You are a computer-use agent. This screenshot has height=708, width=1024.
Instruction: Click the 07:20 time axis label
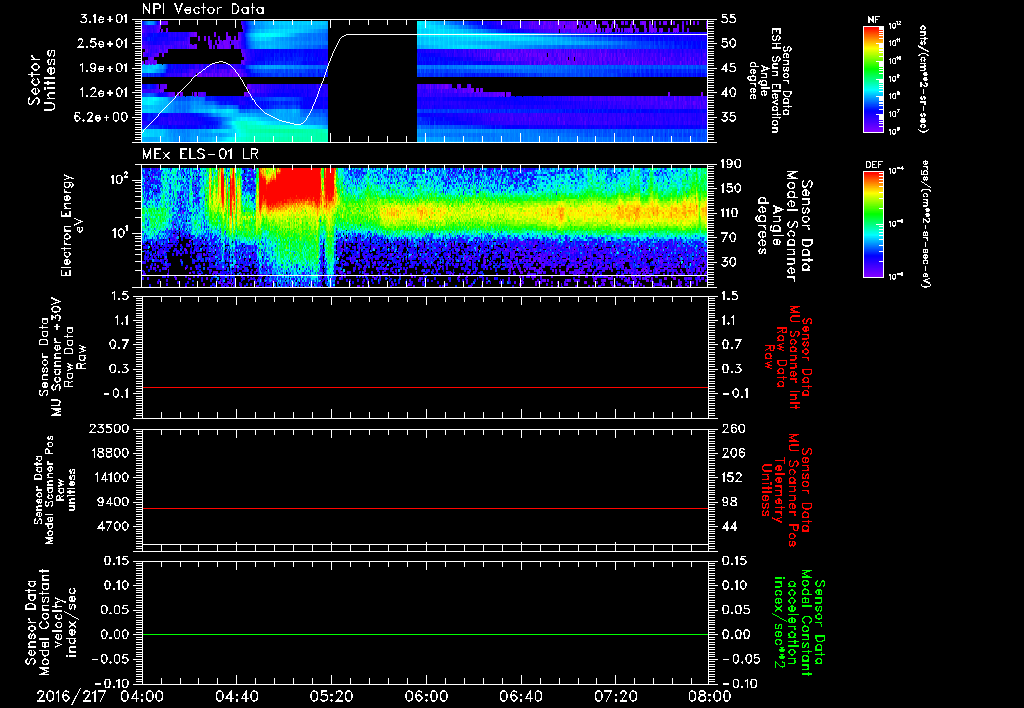(615, 696)
